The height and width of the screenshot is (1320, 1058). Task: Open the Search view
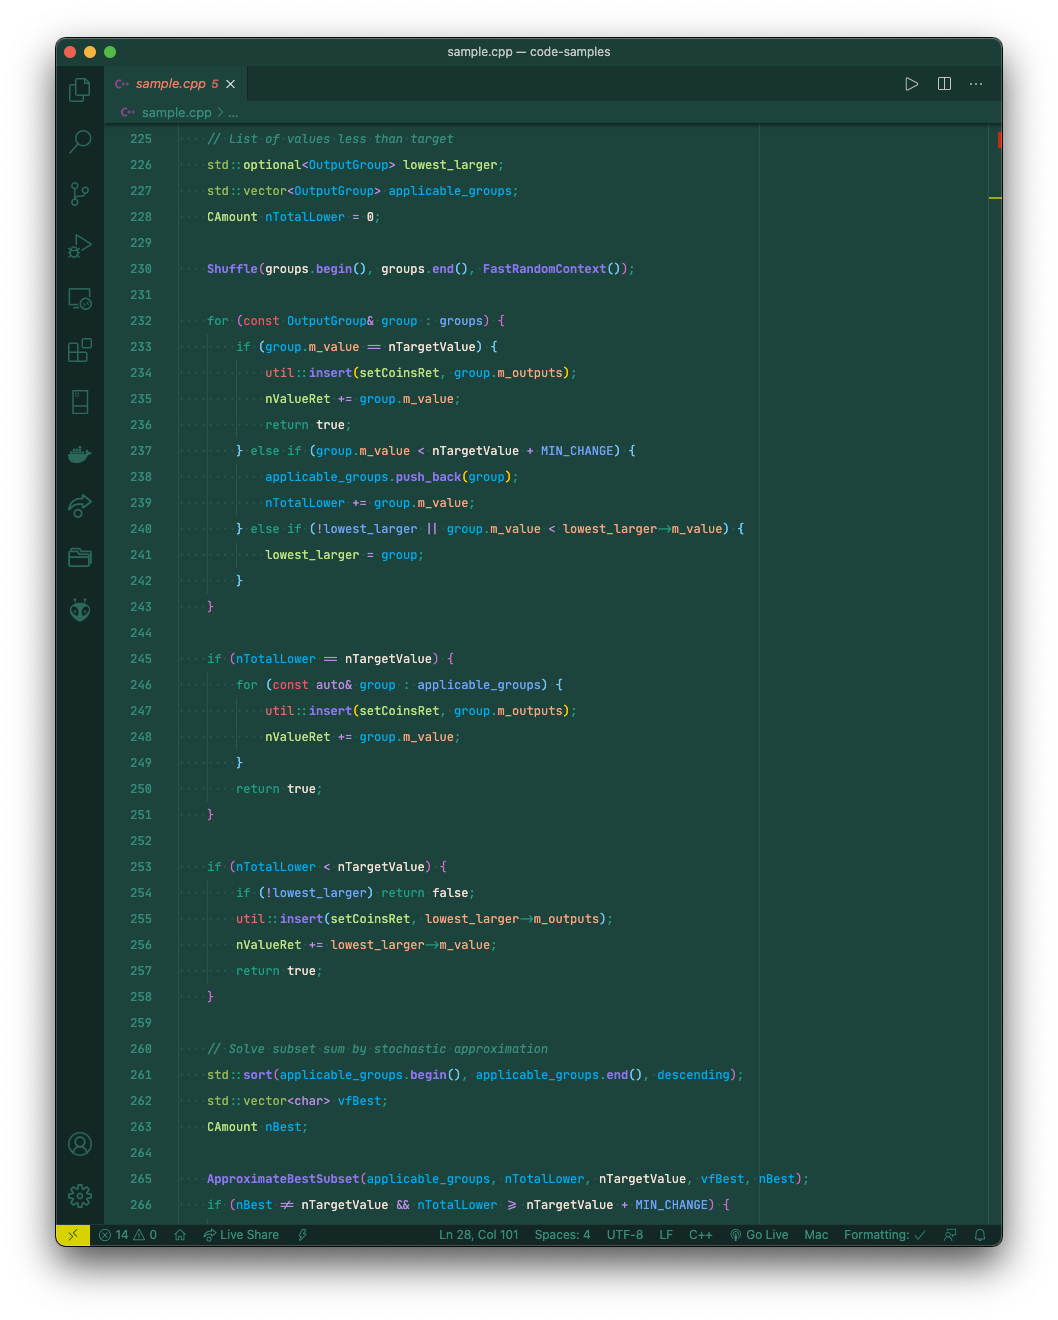(80, 141)
